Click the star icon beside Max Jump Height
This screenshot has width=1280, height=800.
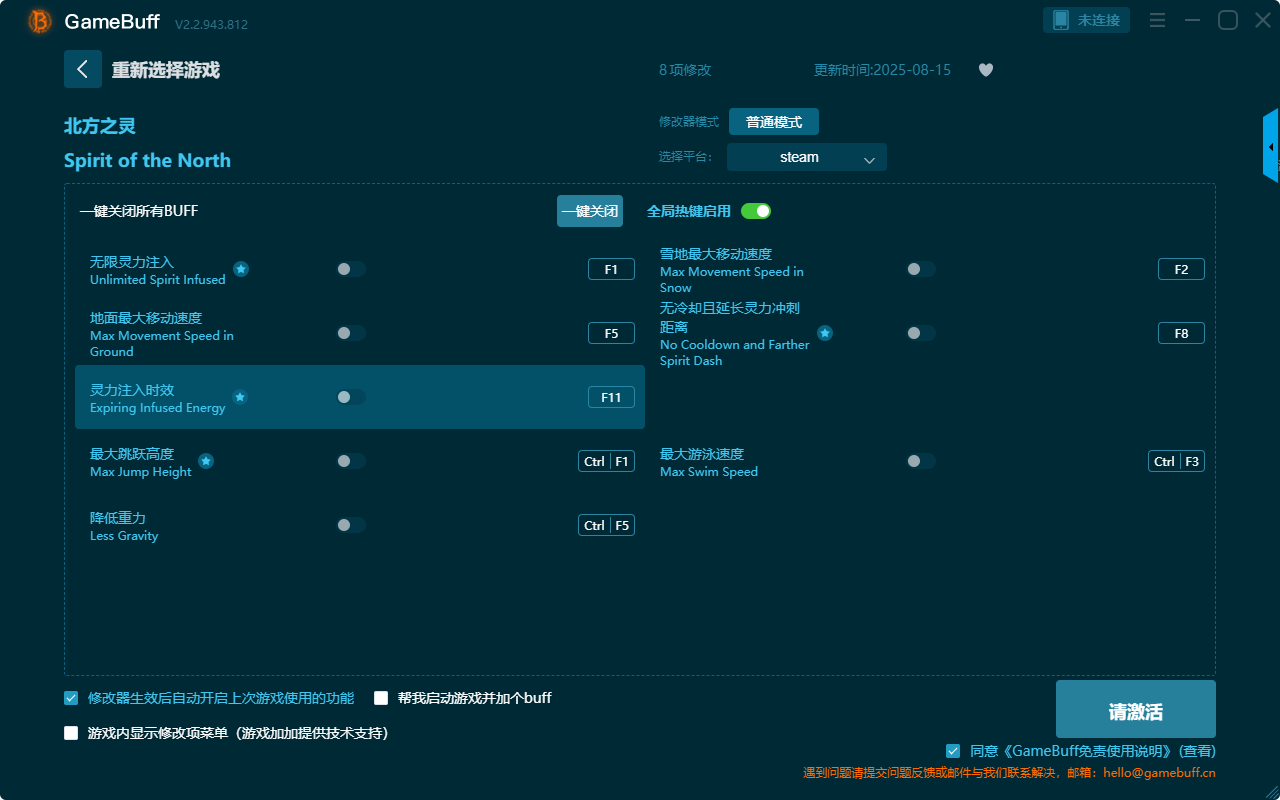[x=206, y=461]
